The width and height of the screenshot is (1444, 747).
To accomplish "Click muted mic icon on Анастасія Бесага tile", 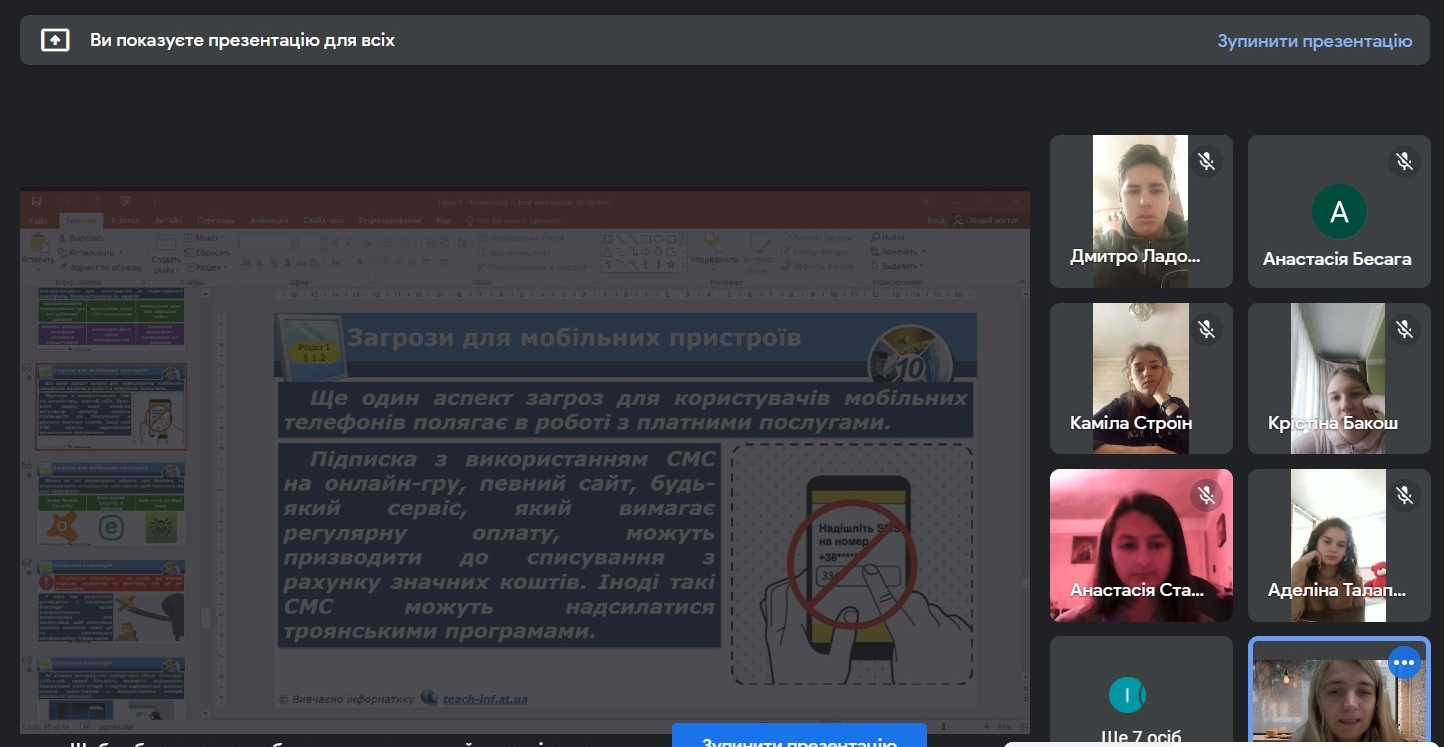I will pos(1404,161).
